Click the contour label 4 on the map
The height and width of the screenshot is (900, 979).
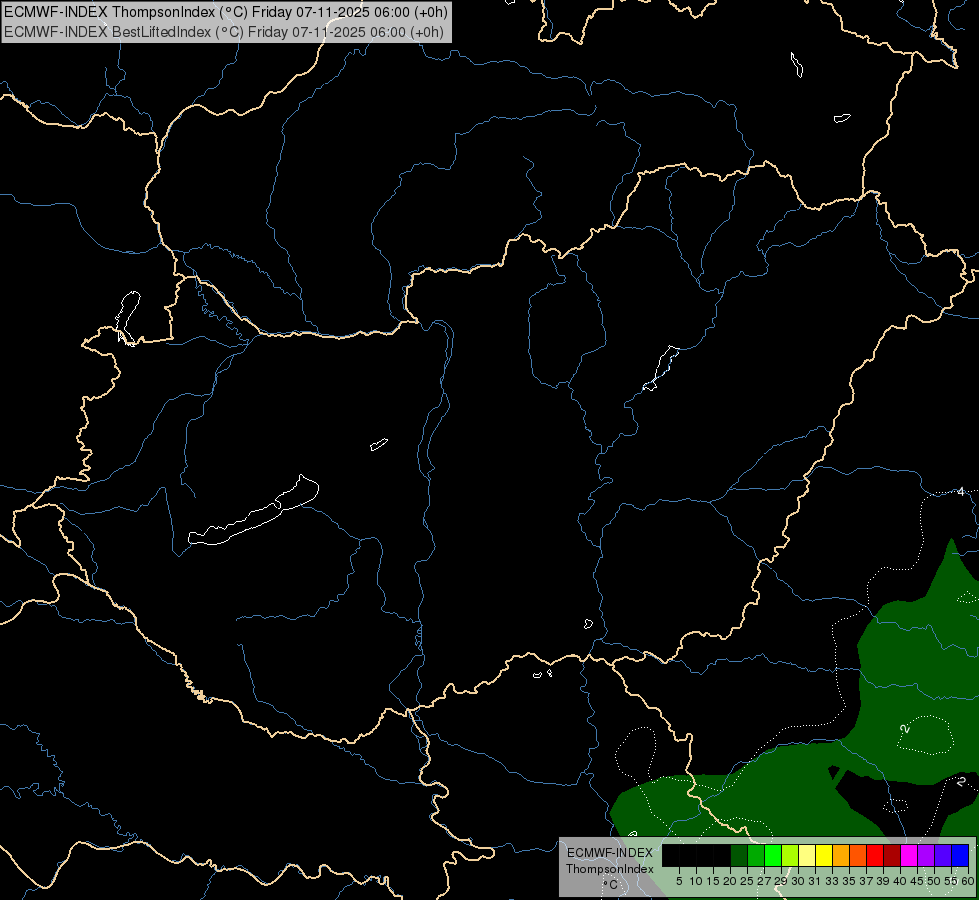point(961,492)
